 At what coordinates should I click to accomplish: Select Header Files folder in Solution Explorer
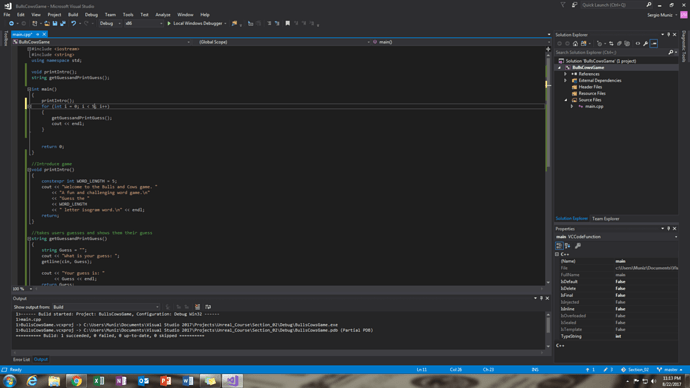coord(590,87)
